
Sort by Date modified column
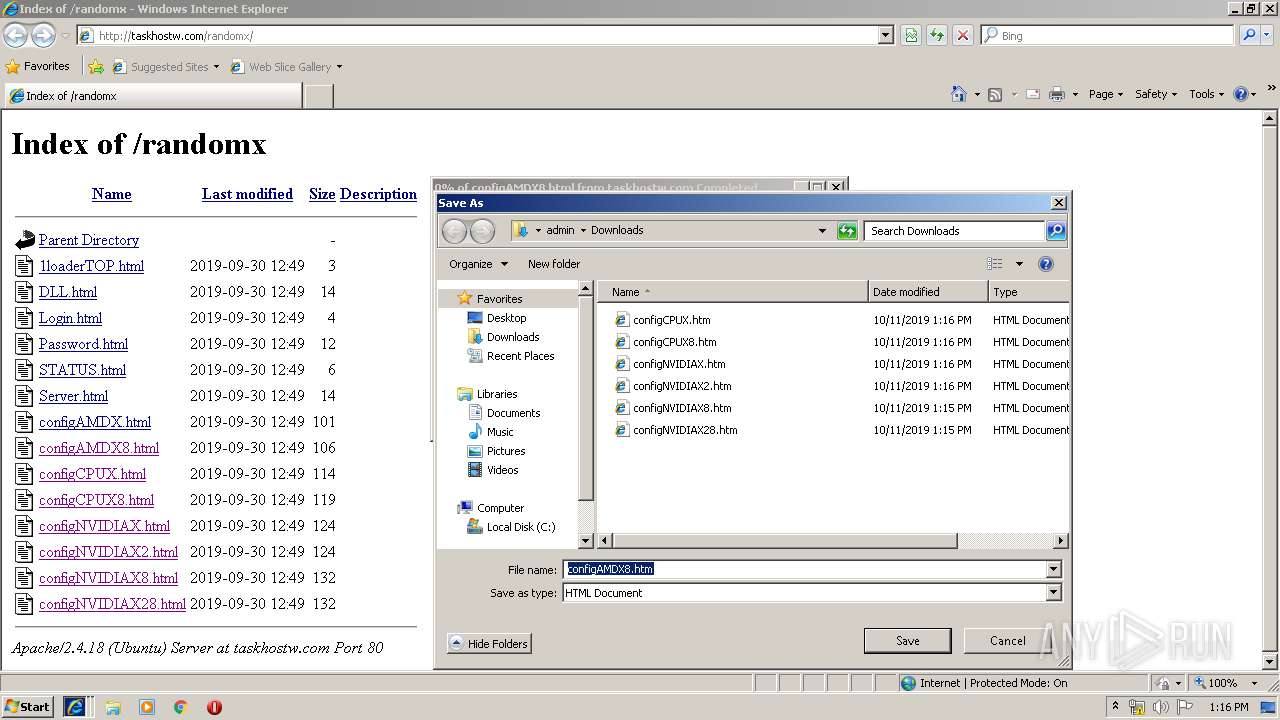928,292
